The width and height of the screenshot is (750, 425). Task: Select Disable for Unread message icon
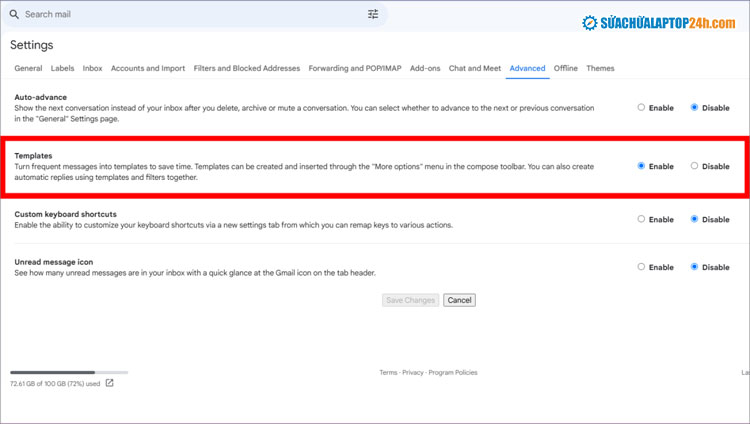coord(694,267)
